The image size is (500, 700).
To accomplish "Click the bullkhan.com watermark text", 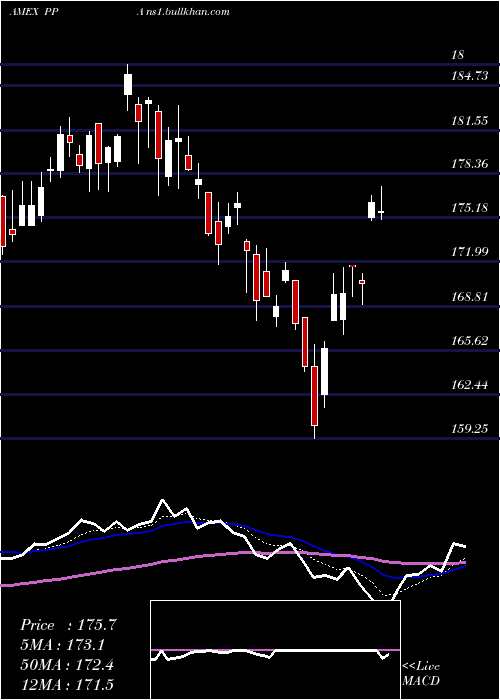I will pyautogui.click(x=183, y=12).
